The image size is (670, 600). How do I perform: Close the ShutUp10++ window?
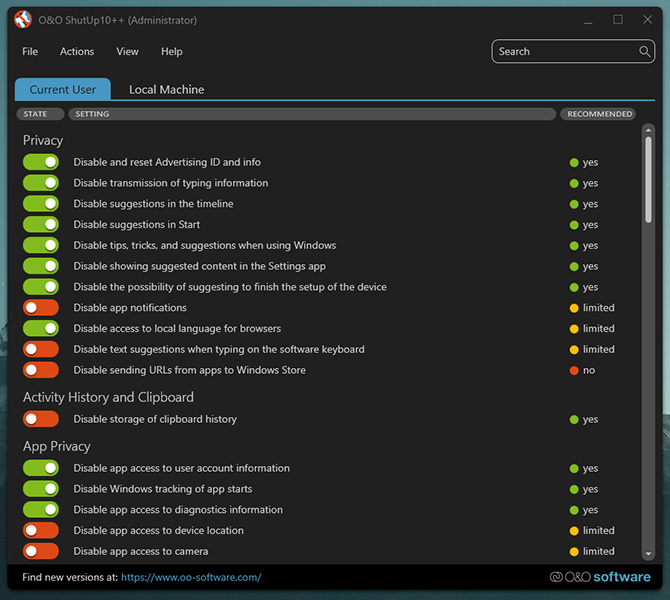pos(647,20)
